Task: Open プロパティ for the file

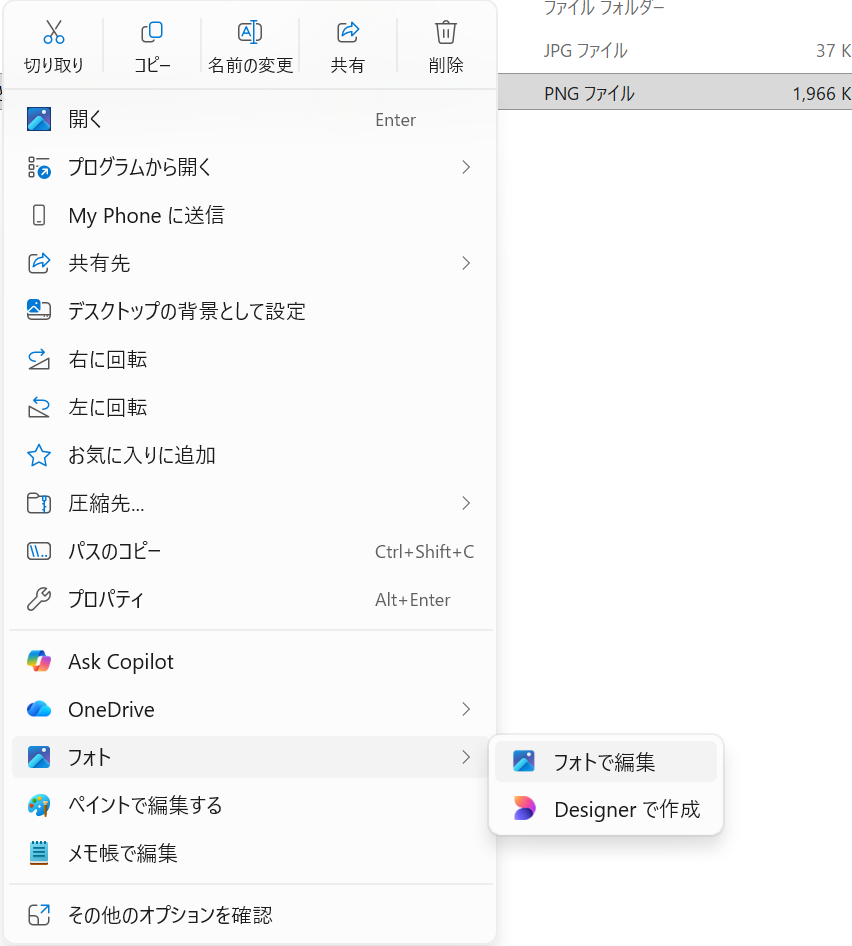Action: pos(106,600)
